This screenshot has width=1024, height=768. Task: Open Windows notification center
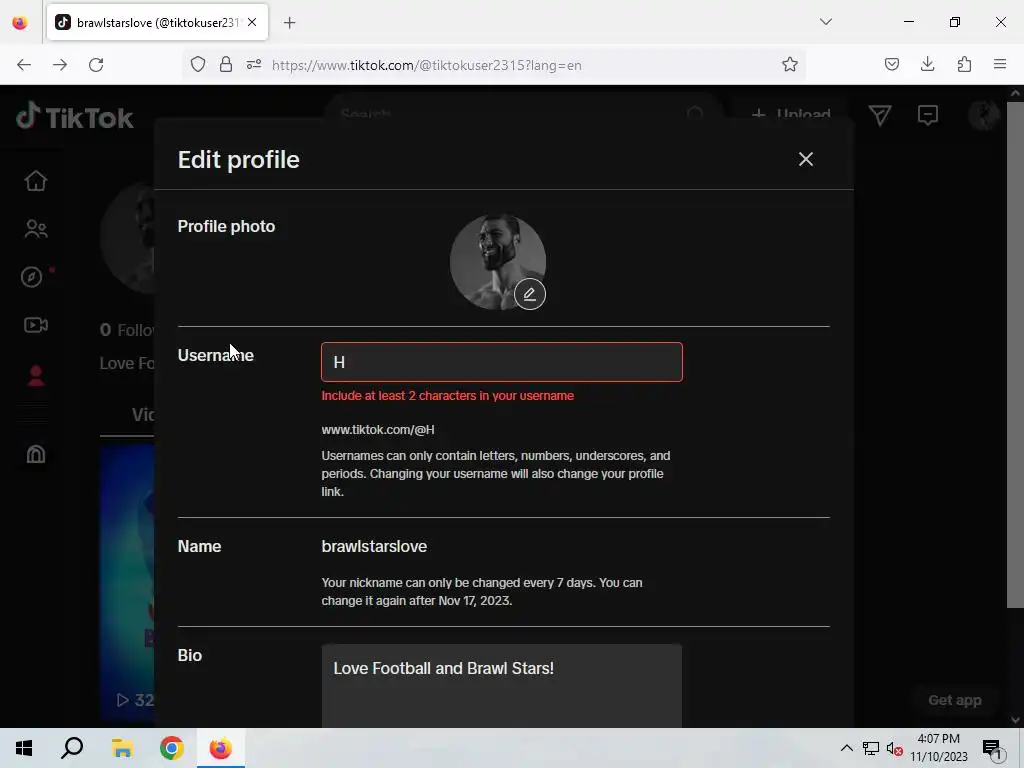pos(993,748)
